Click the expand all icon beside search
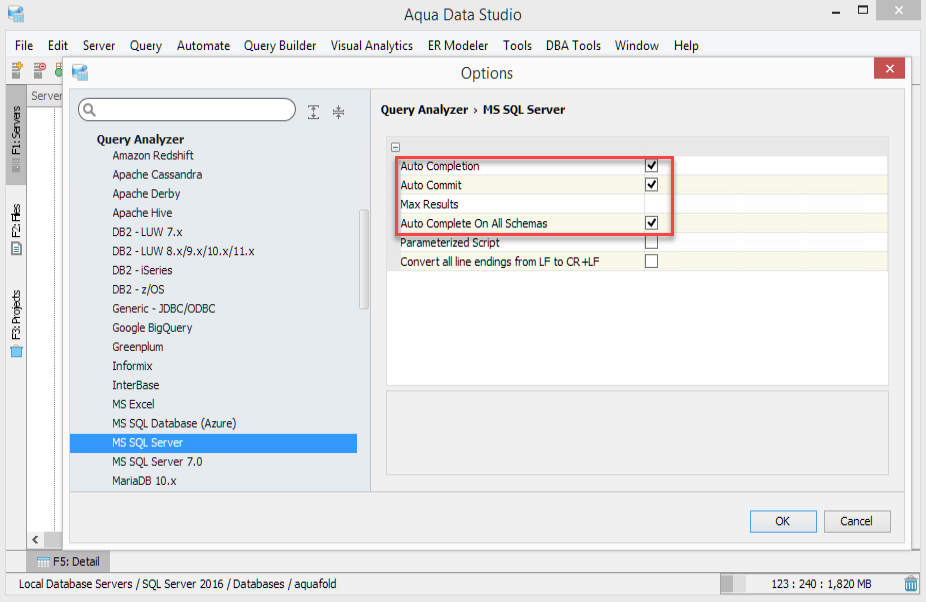The width and height of the screenshot is (926, 602). click(313, 112)
